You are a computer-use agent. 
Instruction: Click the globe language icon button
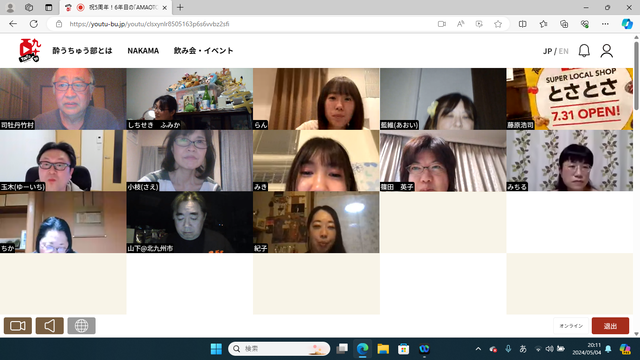point(81,326)
